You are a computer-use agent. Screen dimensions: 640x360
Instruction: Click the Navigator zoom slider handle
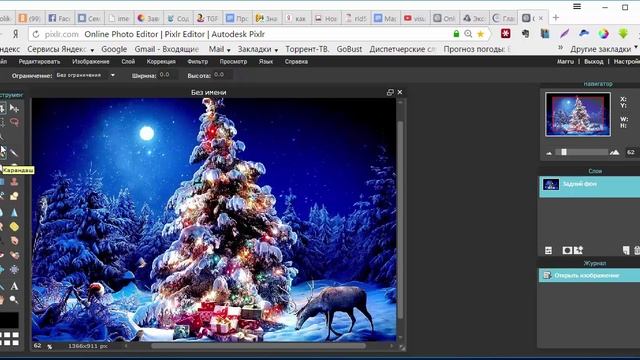coord(564,152)
